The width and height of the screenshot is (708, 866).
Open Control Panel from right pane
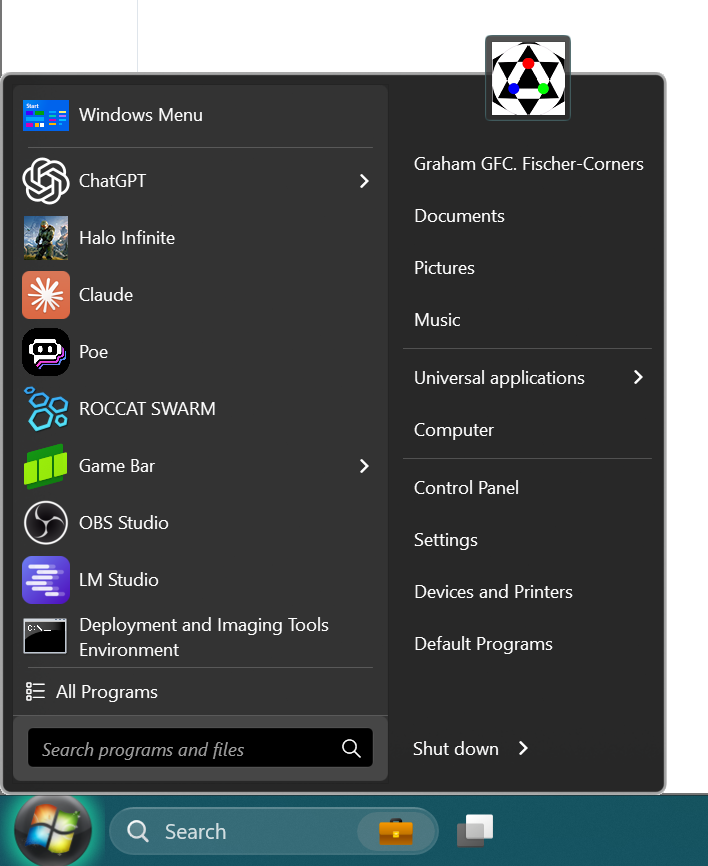point(466,488)
